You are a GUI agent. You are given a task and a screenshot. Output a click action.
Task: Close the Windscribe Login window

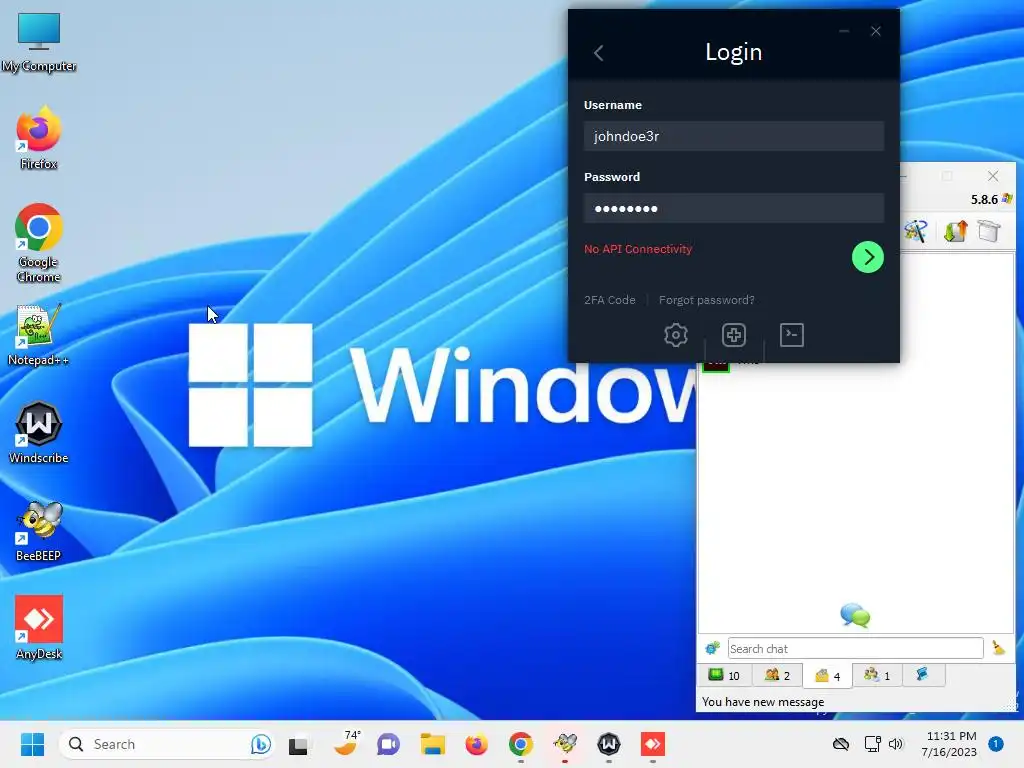tap(875, 31)
